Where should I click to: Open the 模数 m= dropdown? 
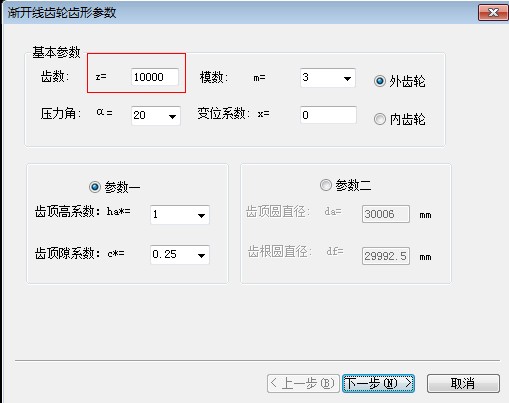pyautogui.click(x=328, y=78)
